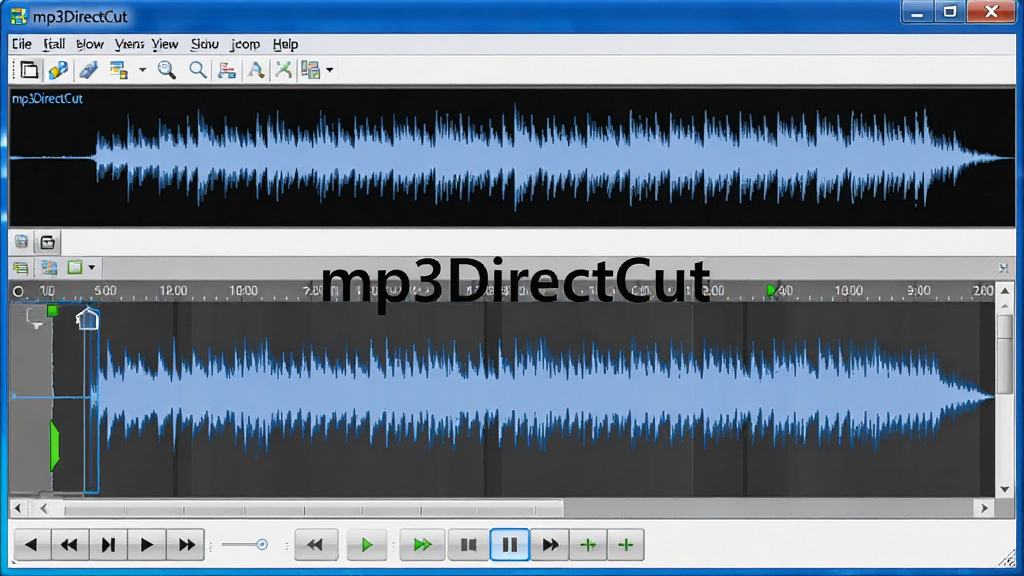Viewport: 1024px width, 576px height.
Task: Click the black double-left rewind button
Action: tap(69, 545)
